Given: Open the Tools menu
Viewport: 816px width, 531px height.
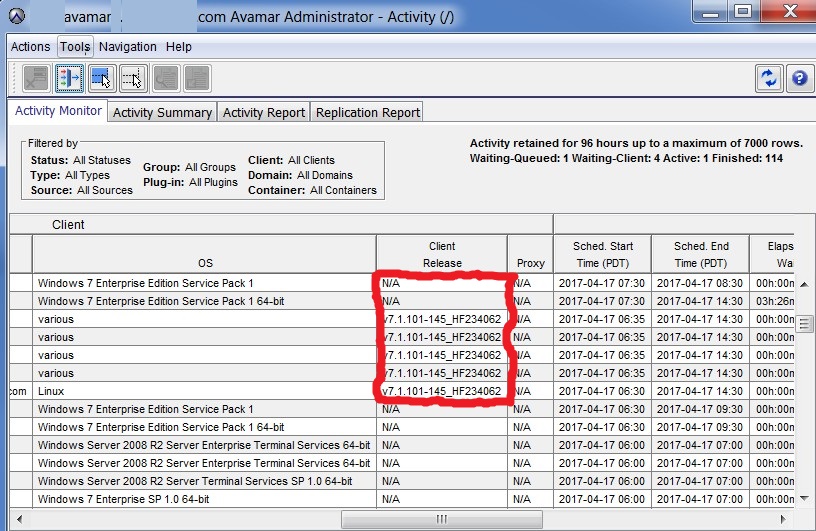Looking at the screenshot, I should [75, 47].
